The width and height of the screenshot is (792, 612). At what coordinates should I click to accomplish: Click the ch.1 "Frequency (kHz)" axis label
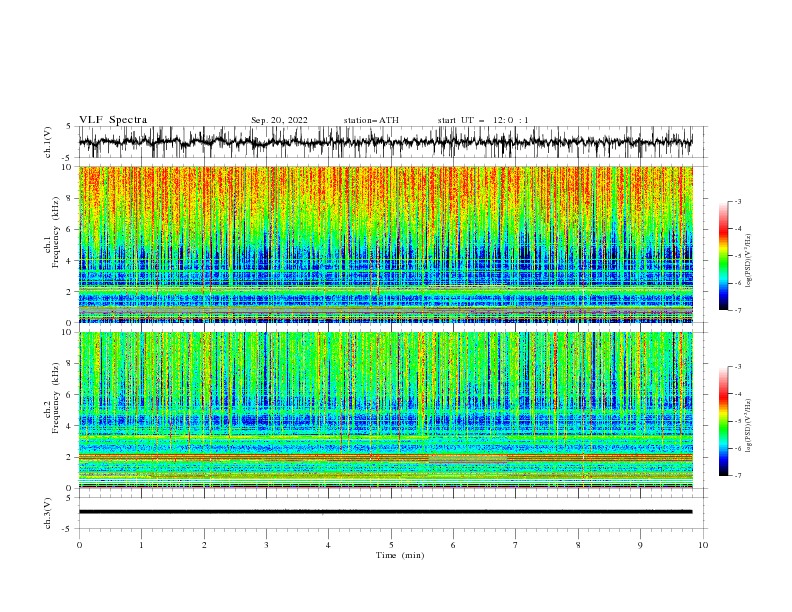click(56, 233)
